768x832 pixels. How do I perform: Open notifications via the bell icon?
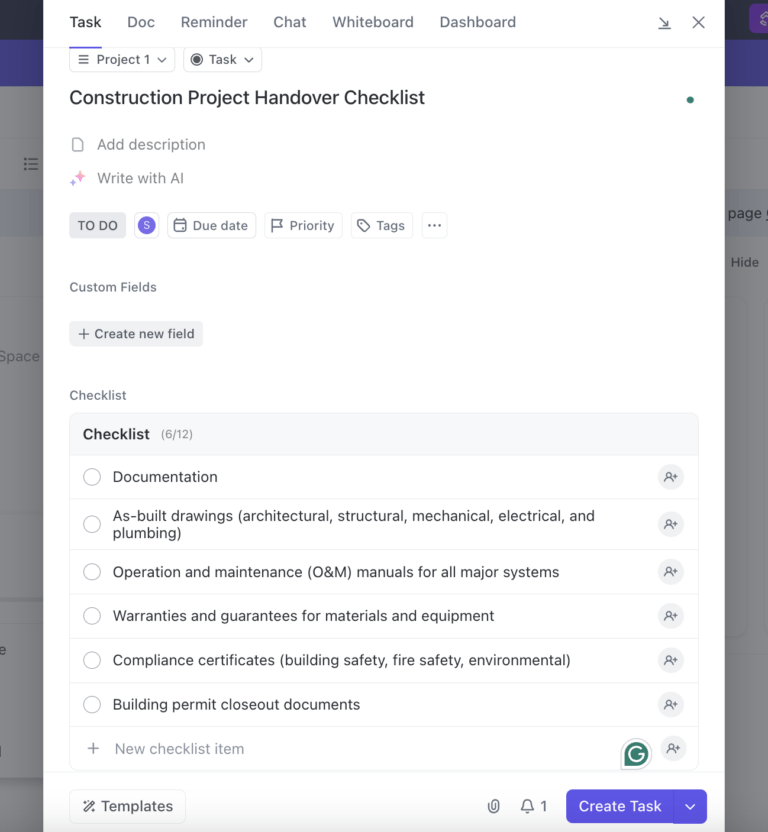click(x=527, y=806)
